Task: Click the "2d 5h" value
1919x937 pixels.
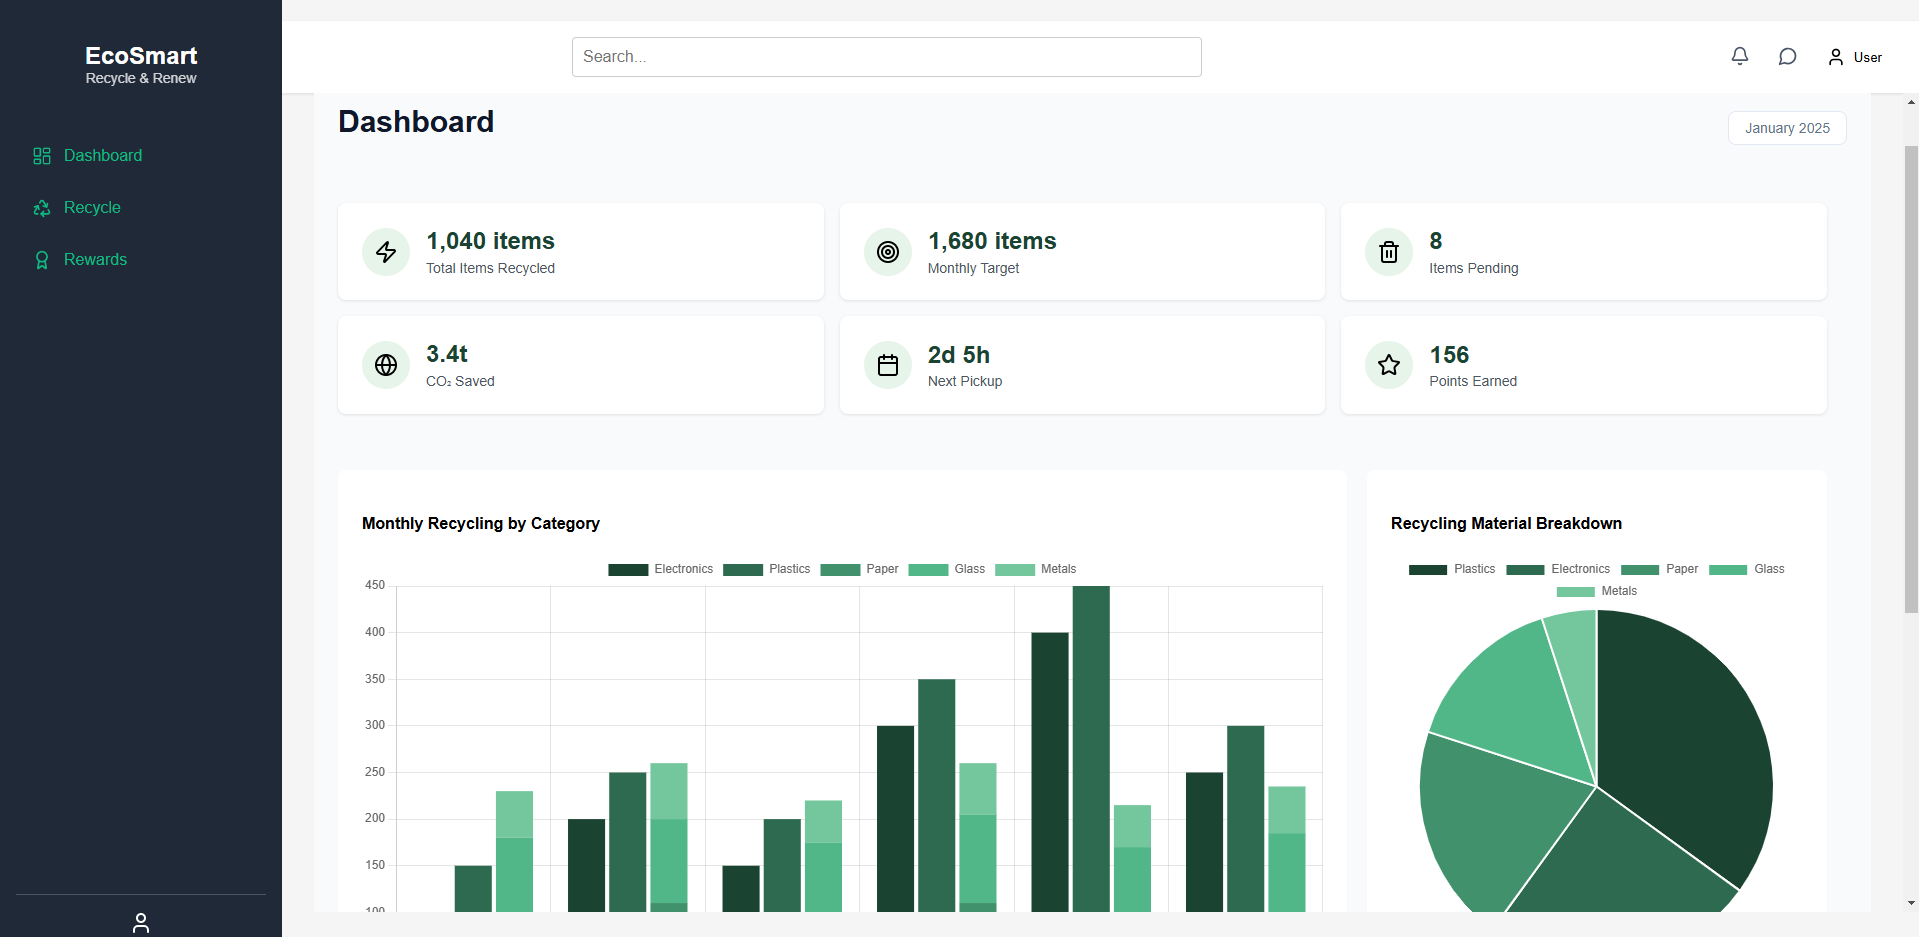Action: click(x=959, y=355)
